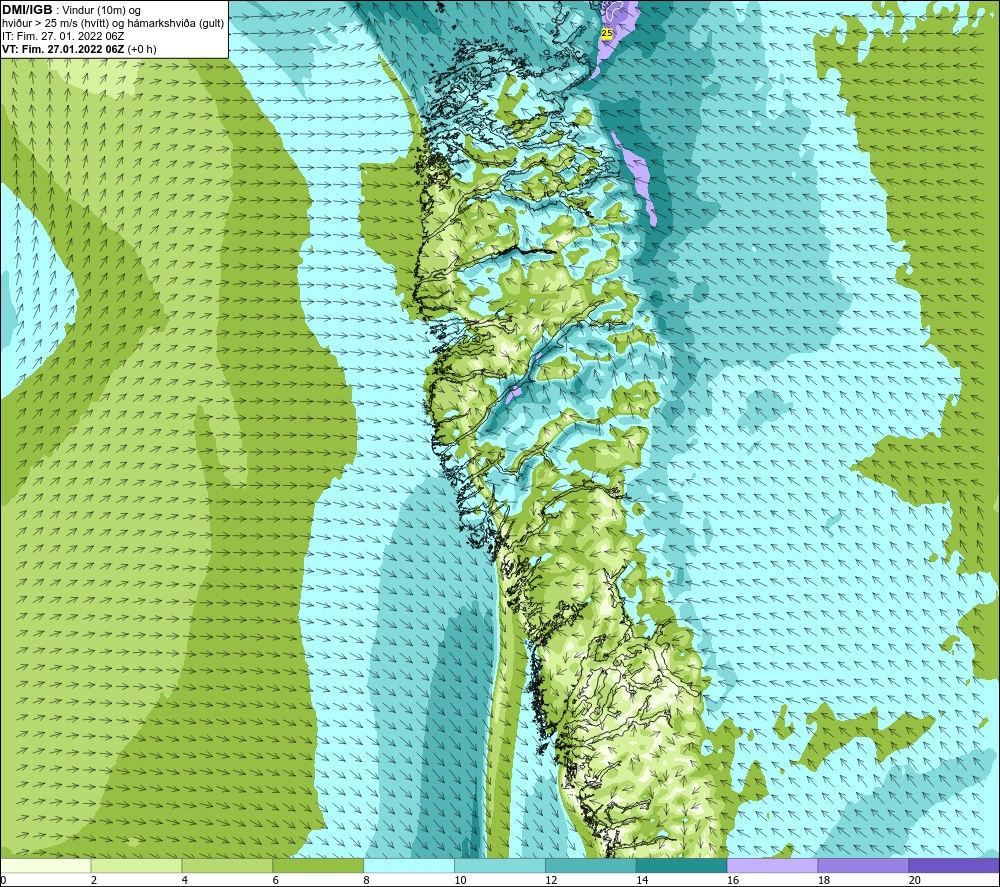
Task: Click the legend scale label "4"
Action: click(185, 880)
